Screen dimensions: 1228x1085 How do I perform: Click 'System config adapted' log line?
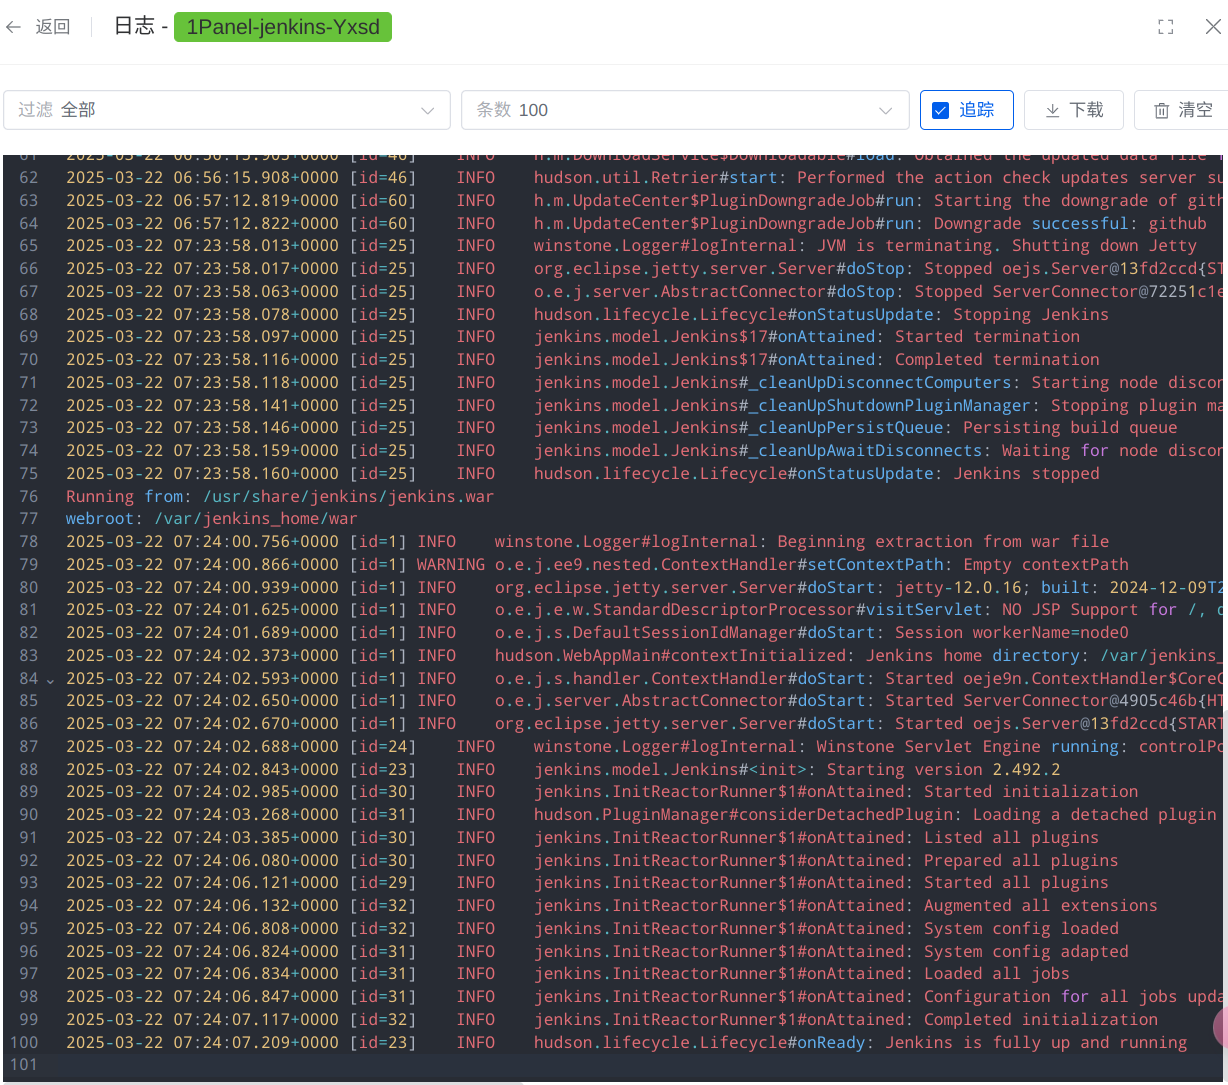(x=597, y=952)
